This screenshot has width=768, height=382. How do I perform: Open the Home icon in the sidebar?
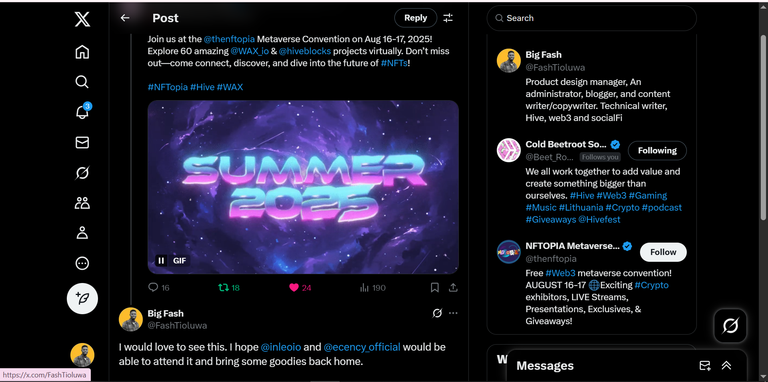pos(82,52)
